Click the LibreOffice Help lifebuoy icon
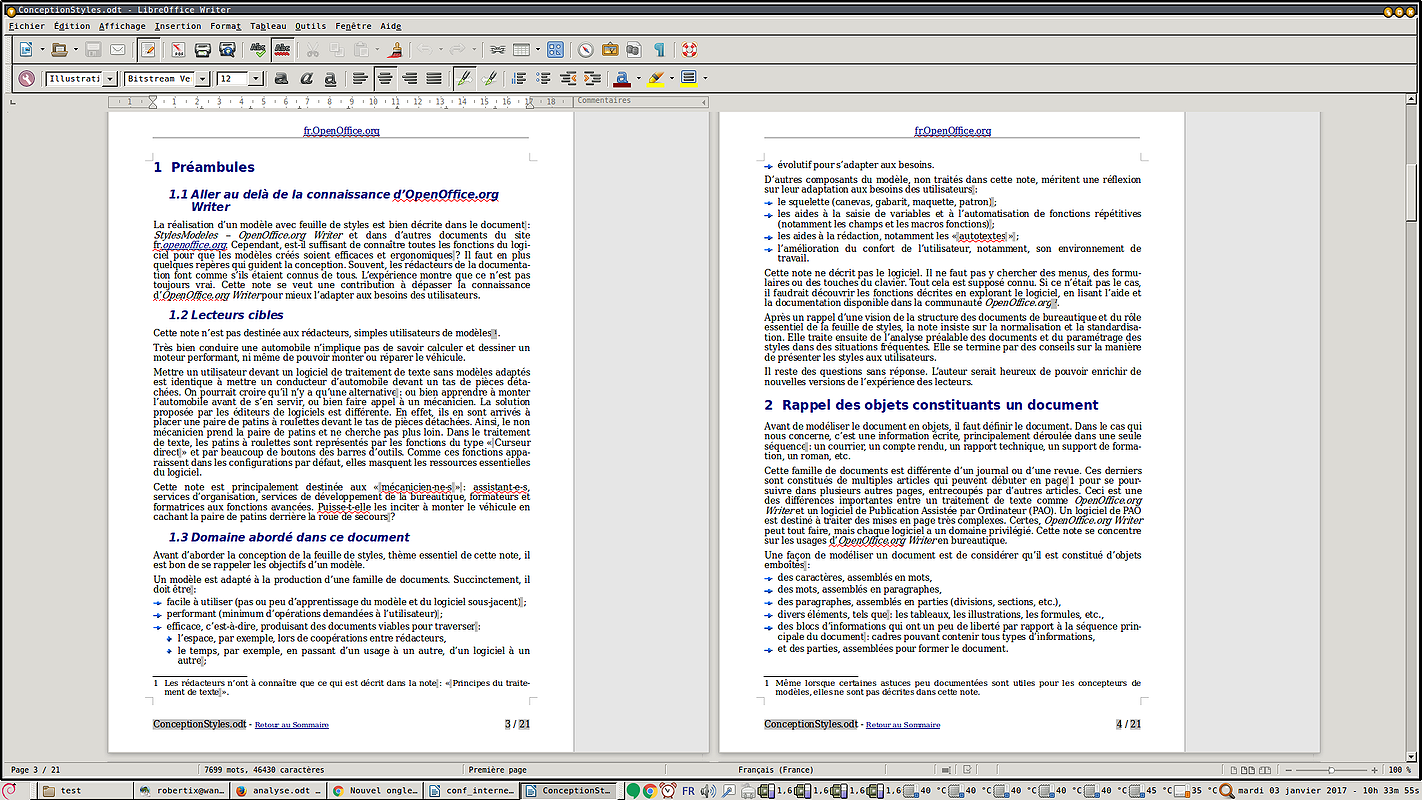The width and height of the screenshot is (1422, 800). click(x=688, y=49)
